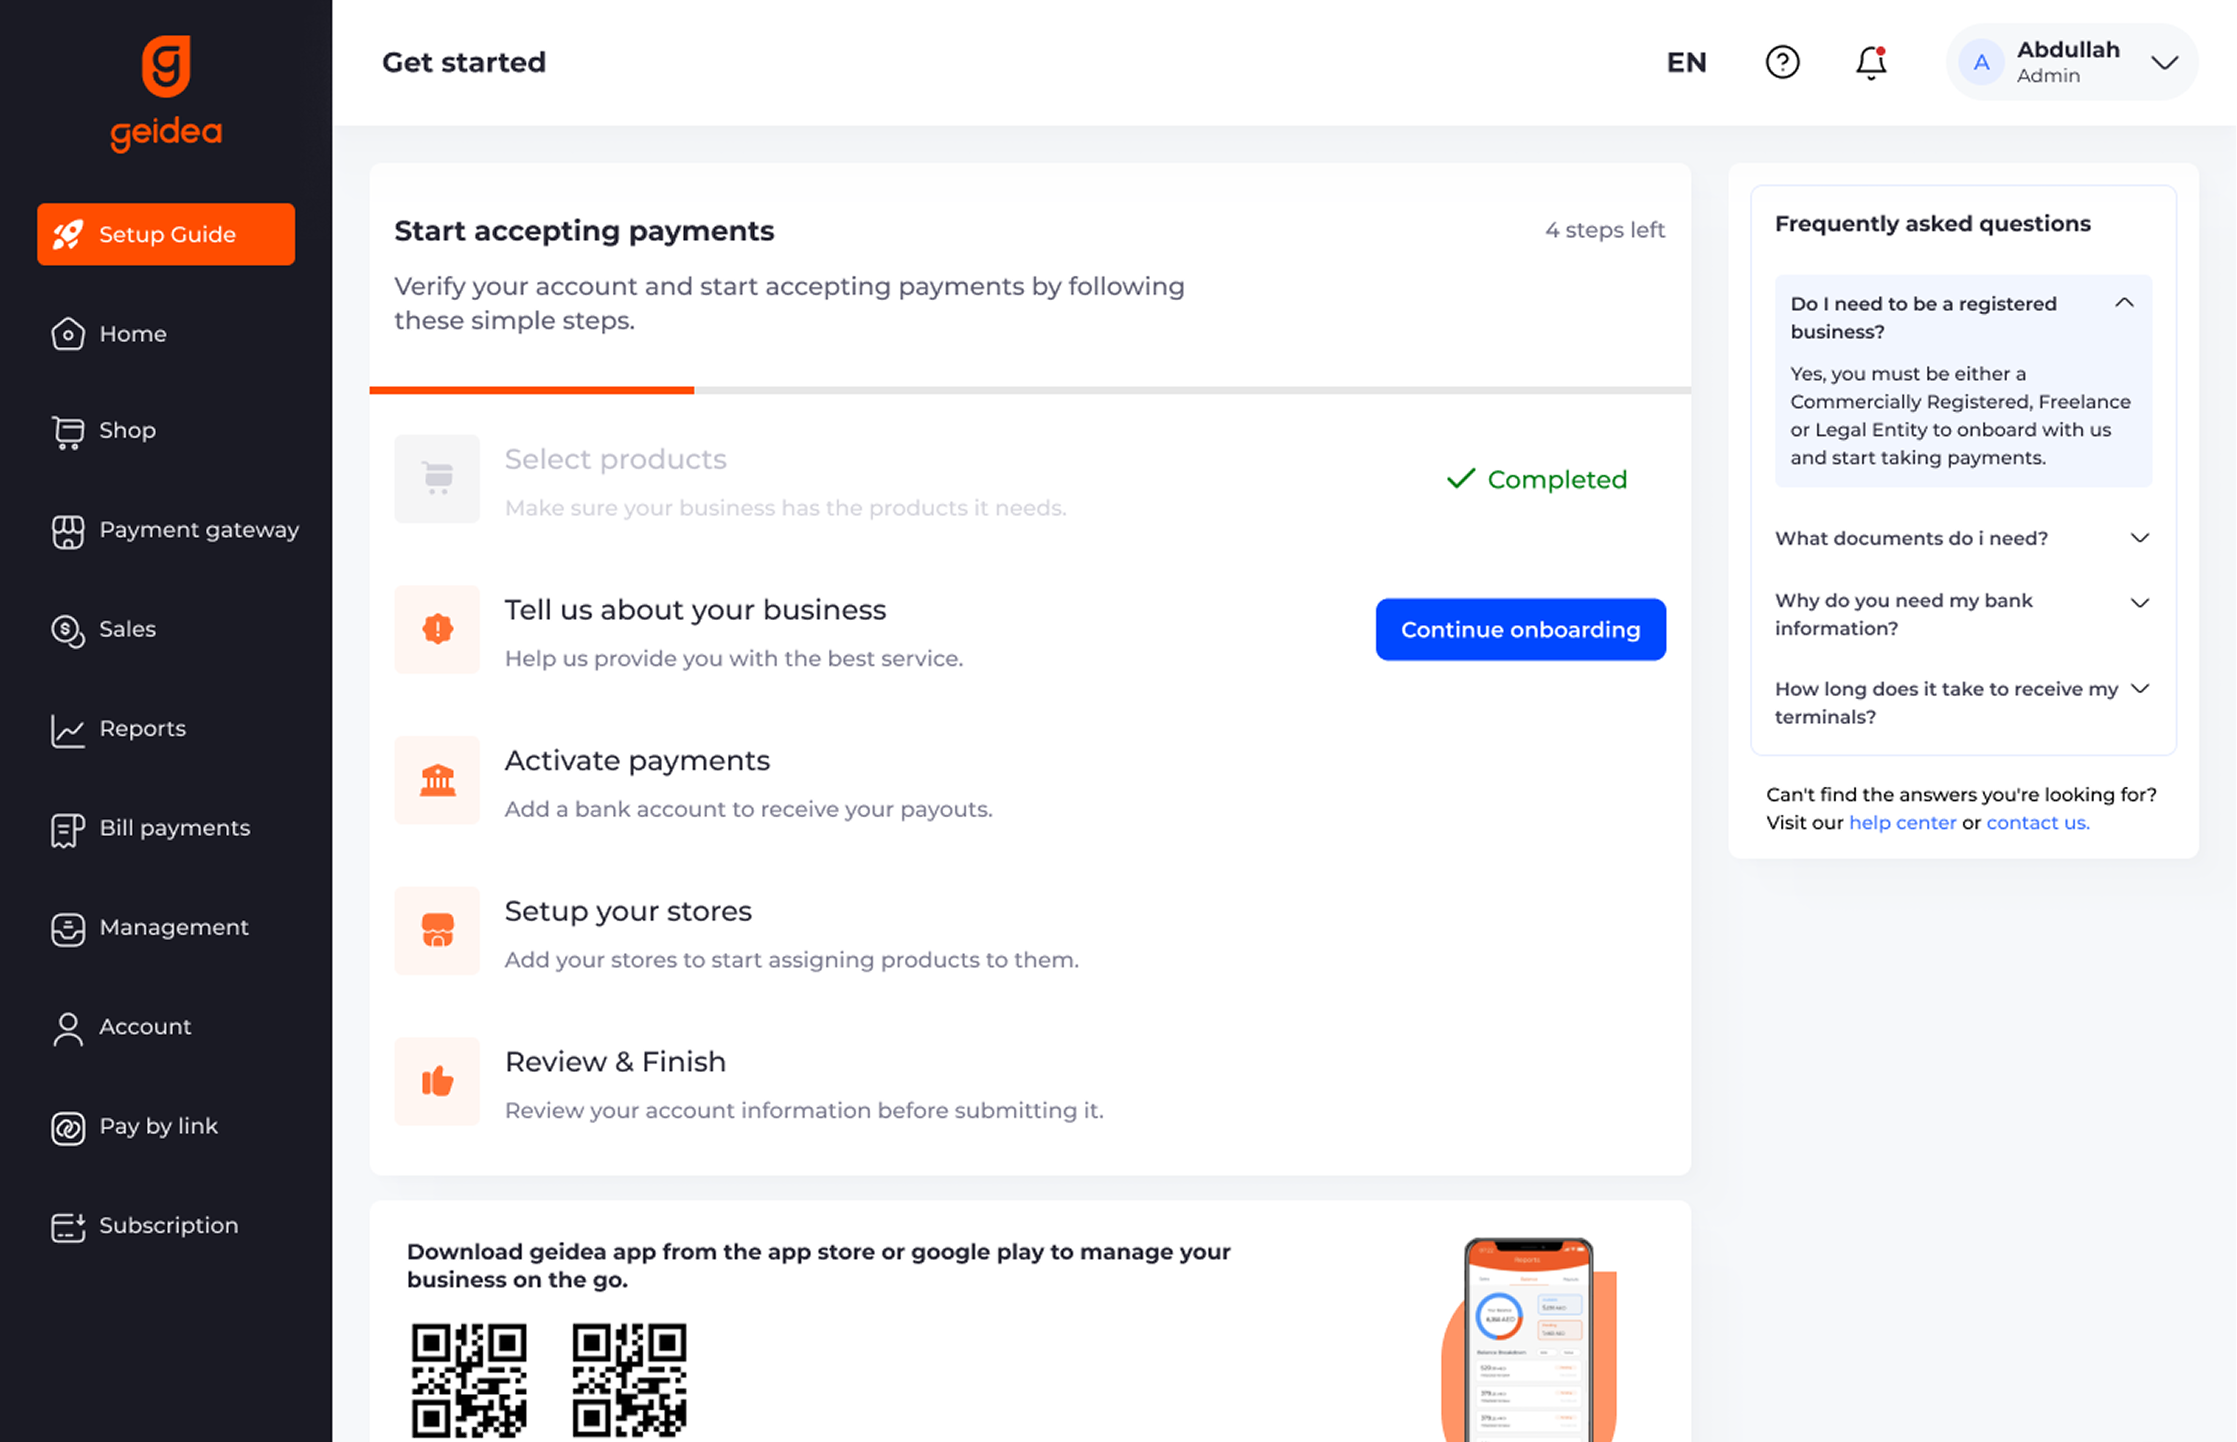Click the onboarding progress bar
The image size is (2237, 1442).
click(1030, 390)
